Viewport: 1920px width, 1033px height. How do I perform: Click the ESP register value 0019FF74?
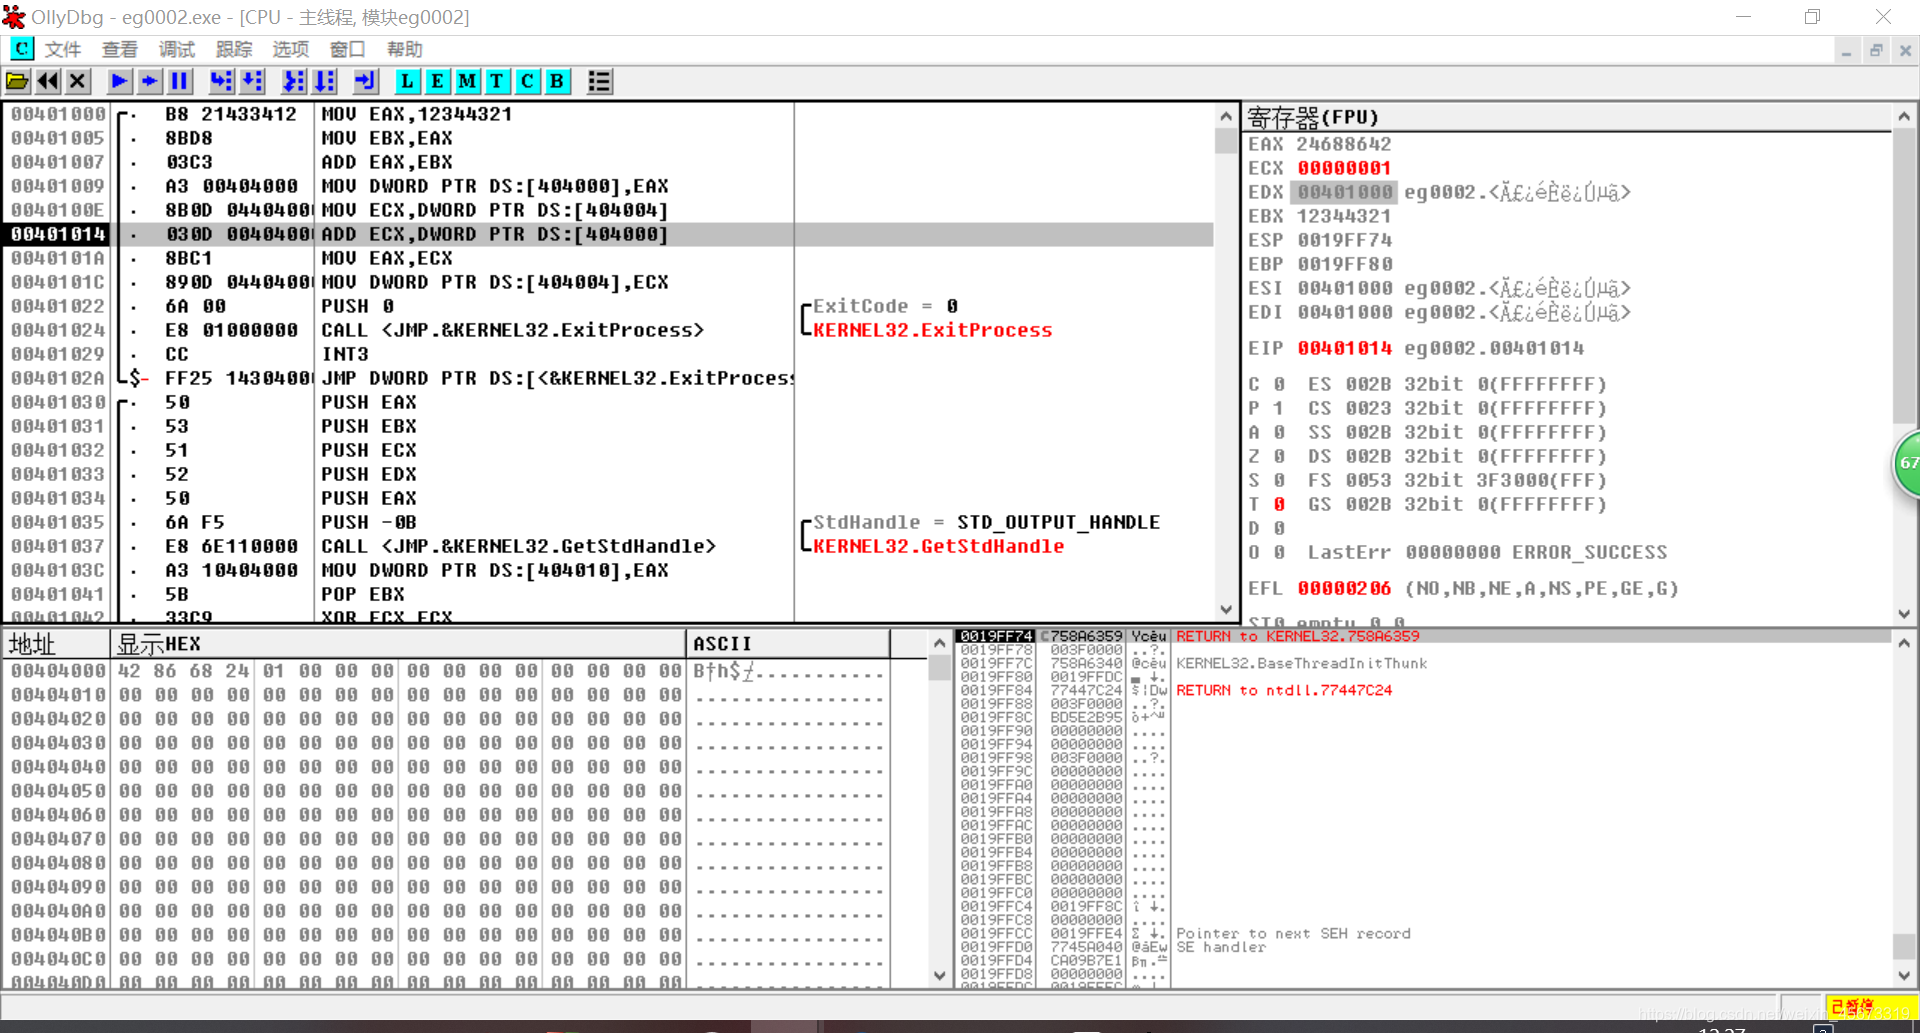[1344, 240]
